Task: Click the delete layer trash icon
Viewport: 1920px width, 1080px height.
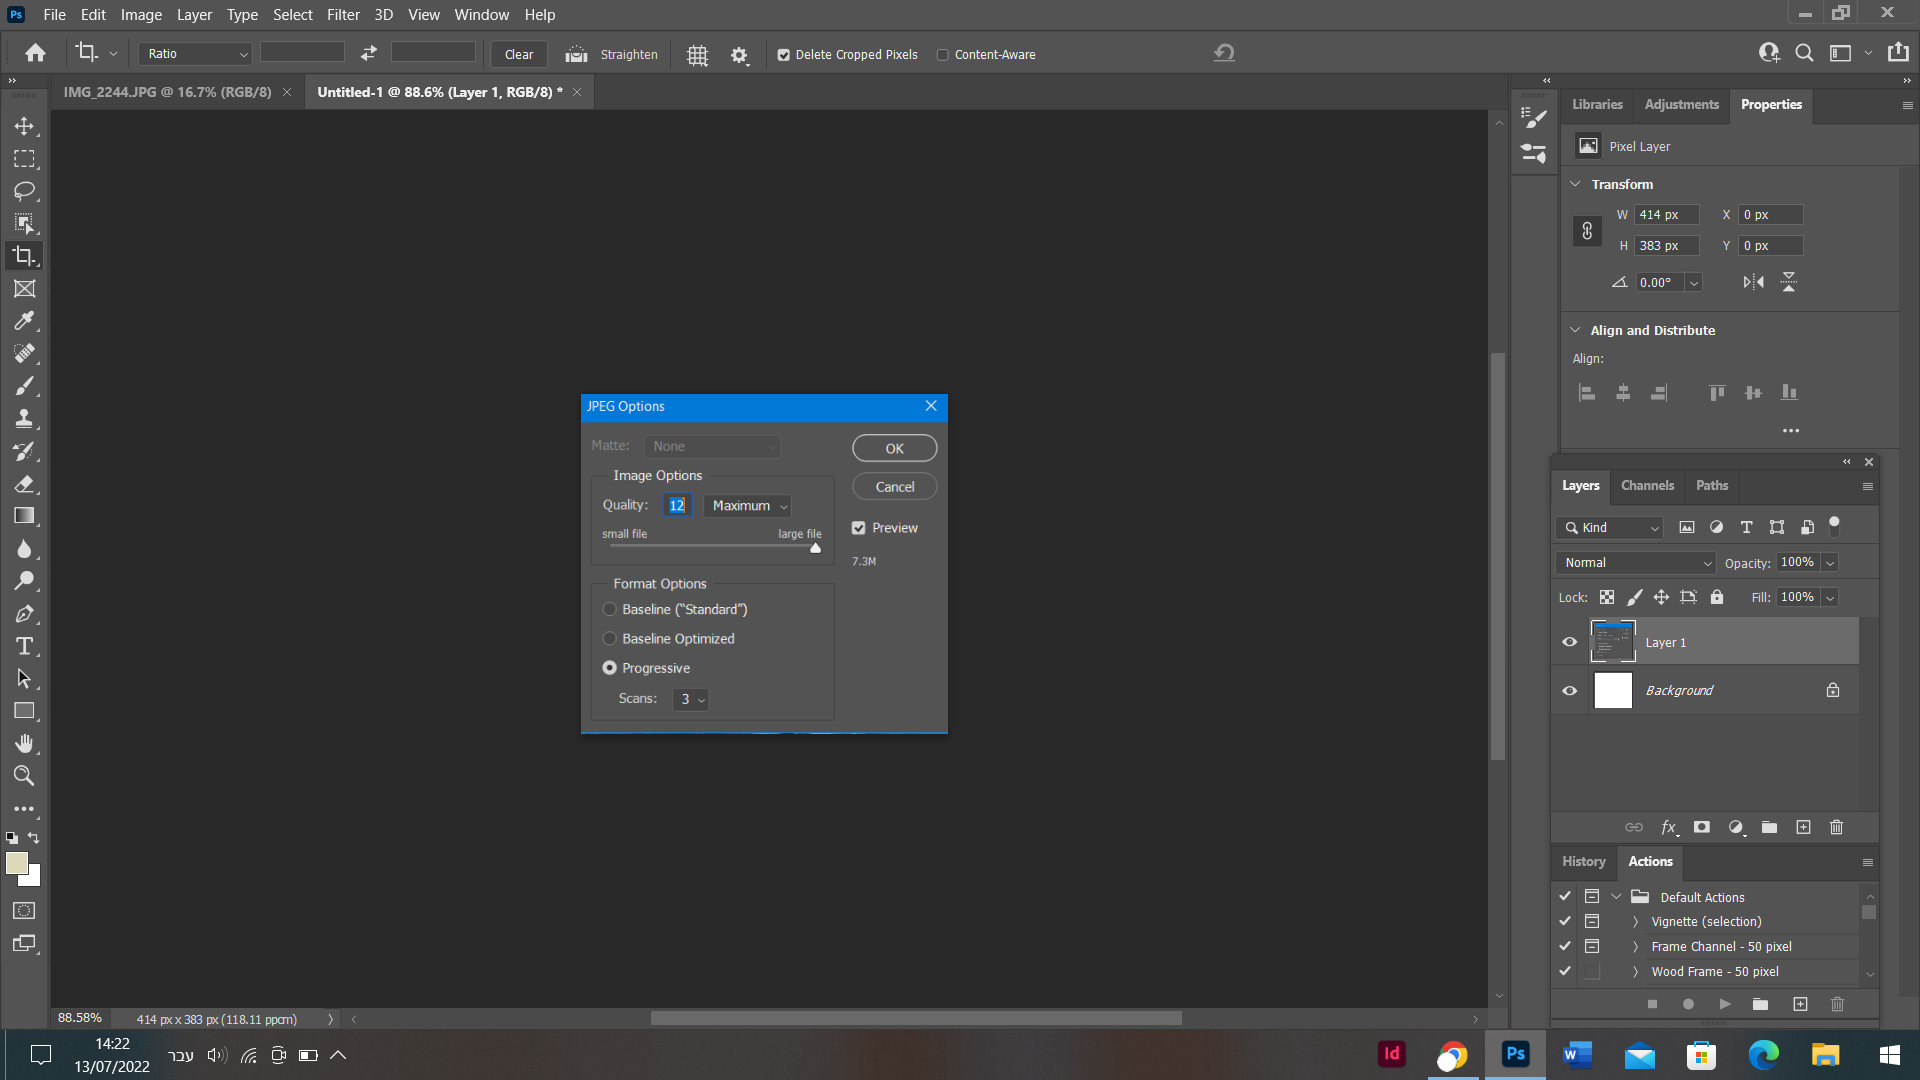Action: 1836,827
